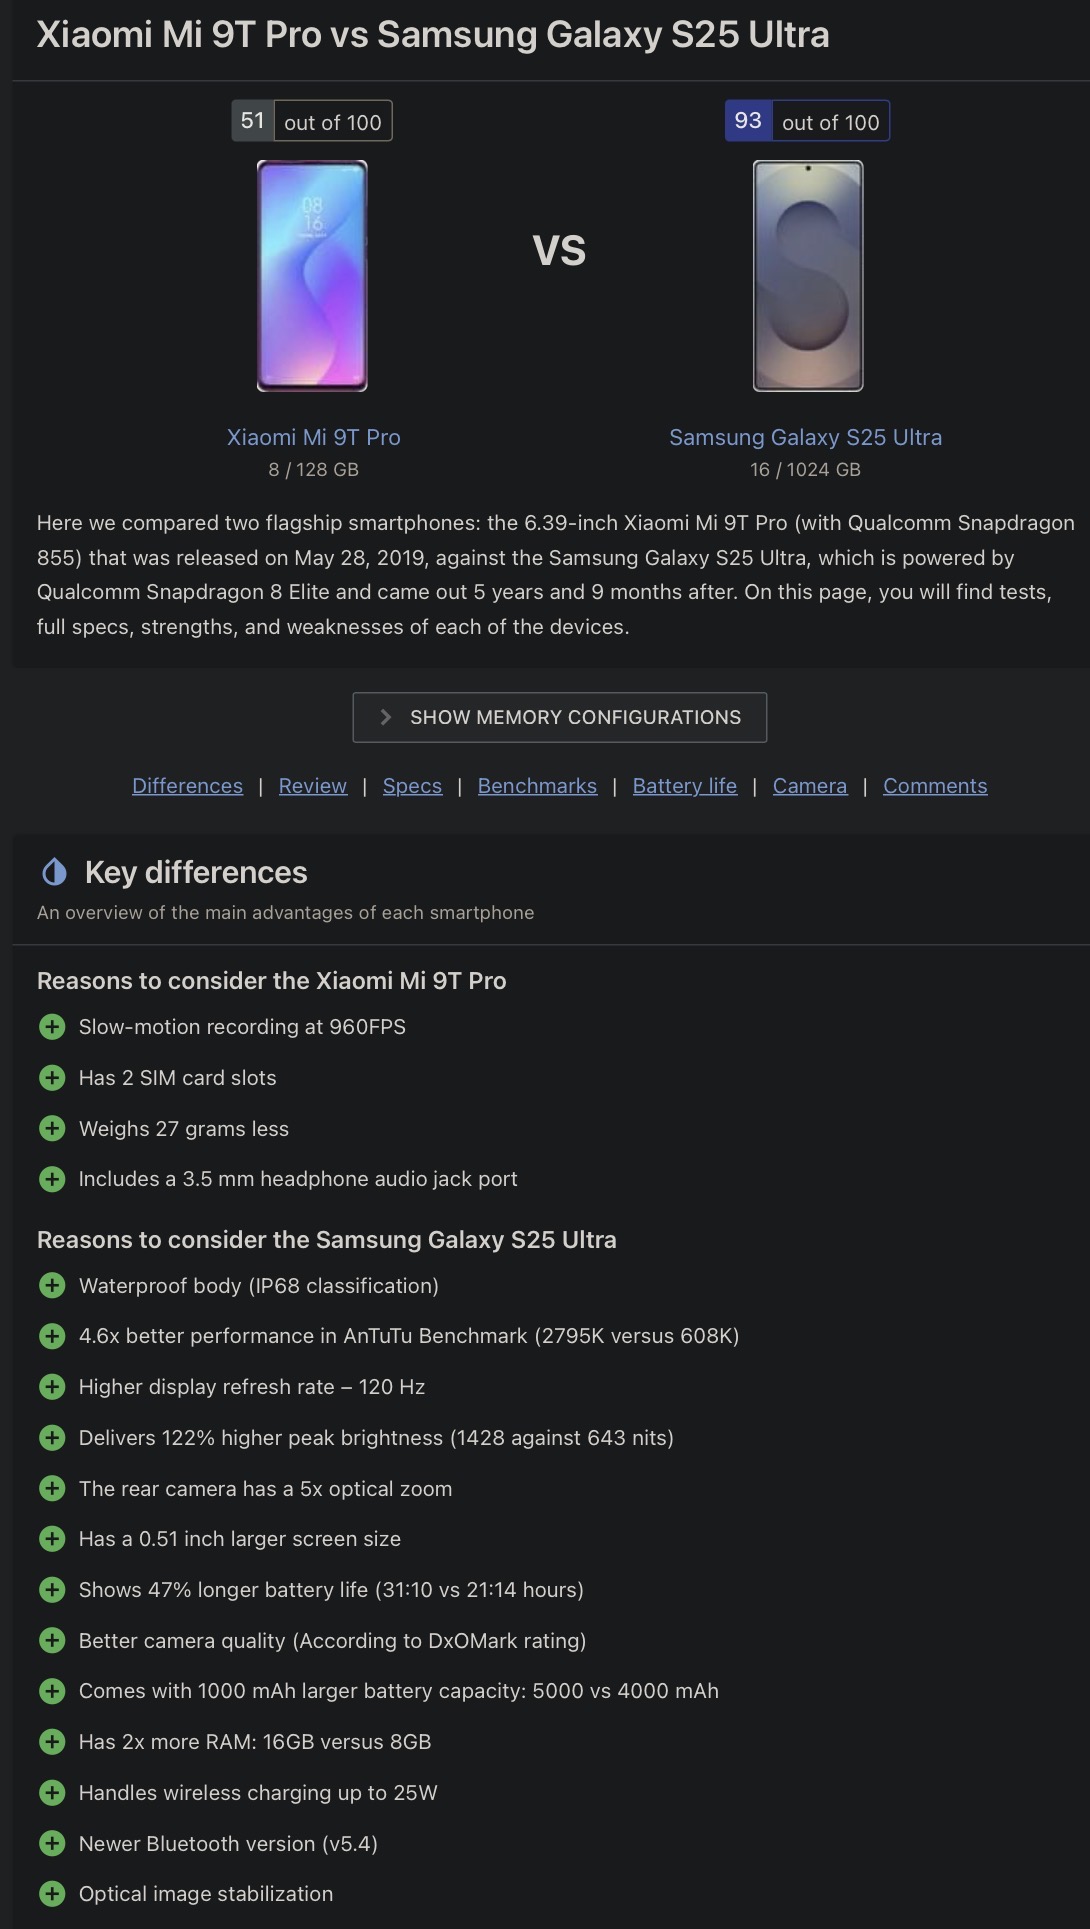This screenshot has width=1090, height=1929.
Task: Open the Camera section link
Action: point(810,786)
